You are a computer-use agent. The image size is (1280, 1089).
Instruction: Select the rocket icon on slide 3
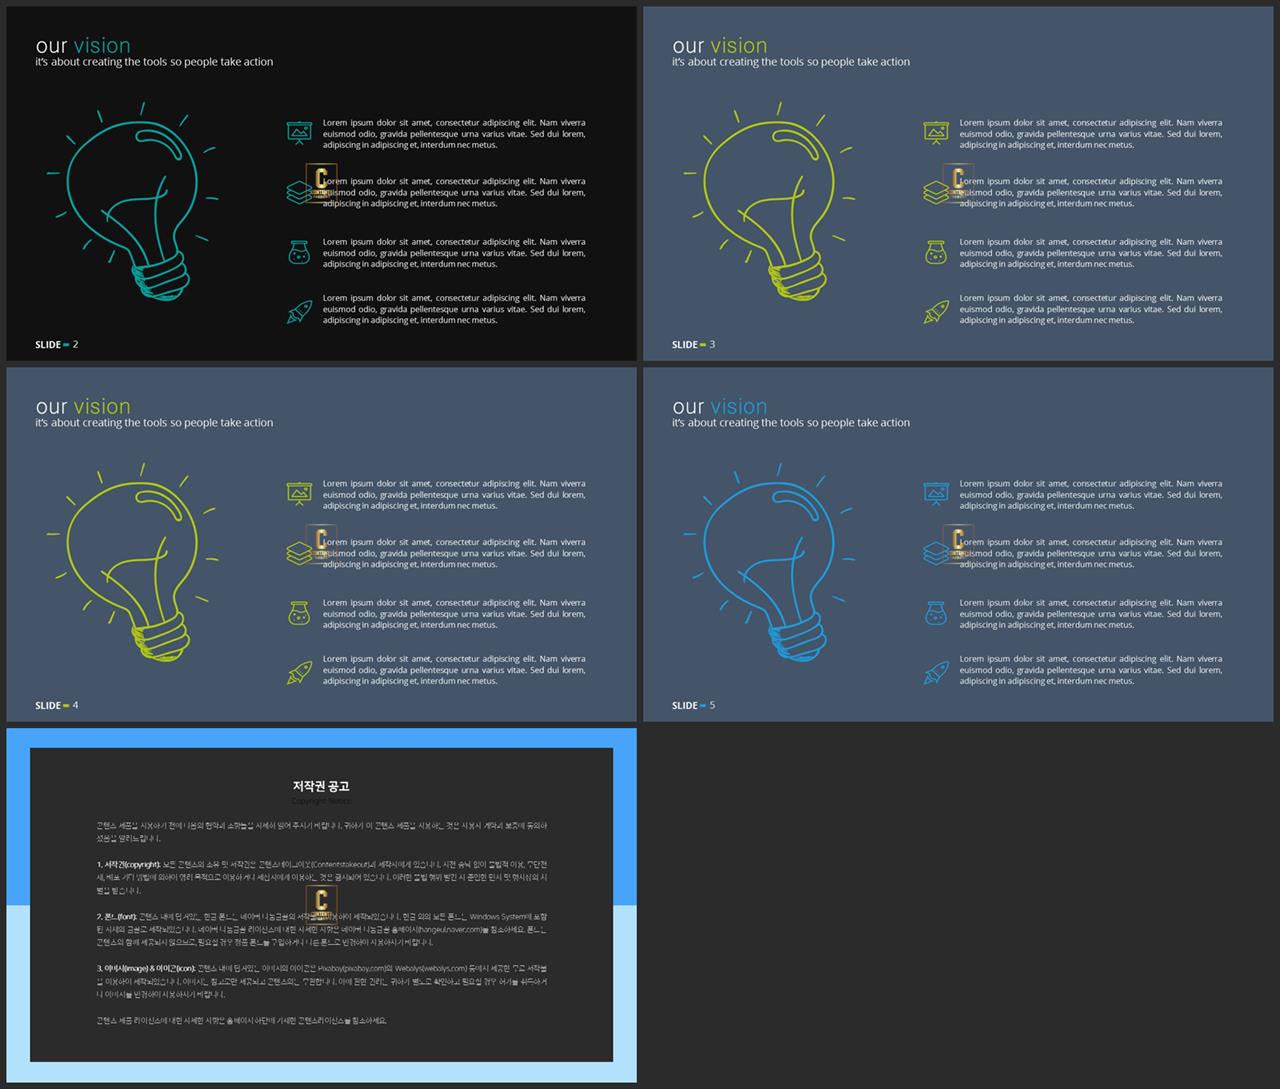point(936,312)
